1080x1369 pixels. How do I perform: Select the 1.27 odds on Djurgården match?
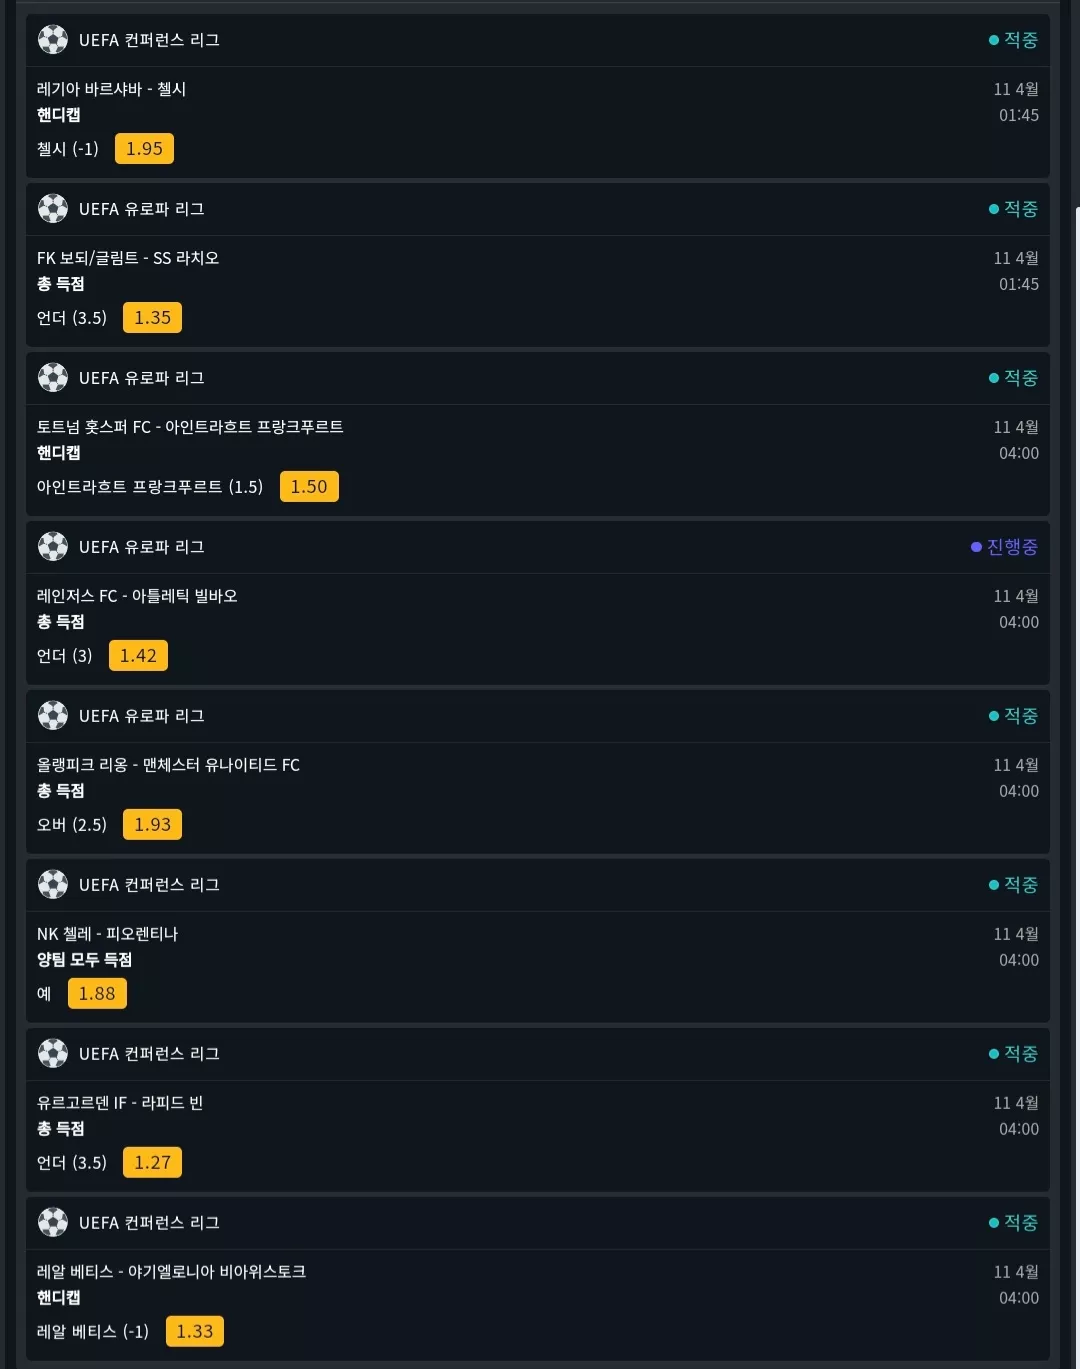pyautogui.click(x=153, y=1163)
